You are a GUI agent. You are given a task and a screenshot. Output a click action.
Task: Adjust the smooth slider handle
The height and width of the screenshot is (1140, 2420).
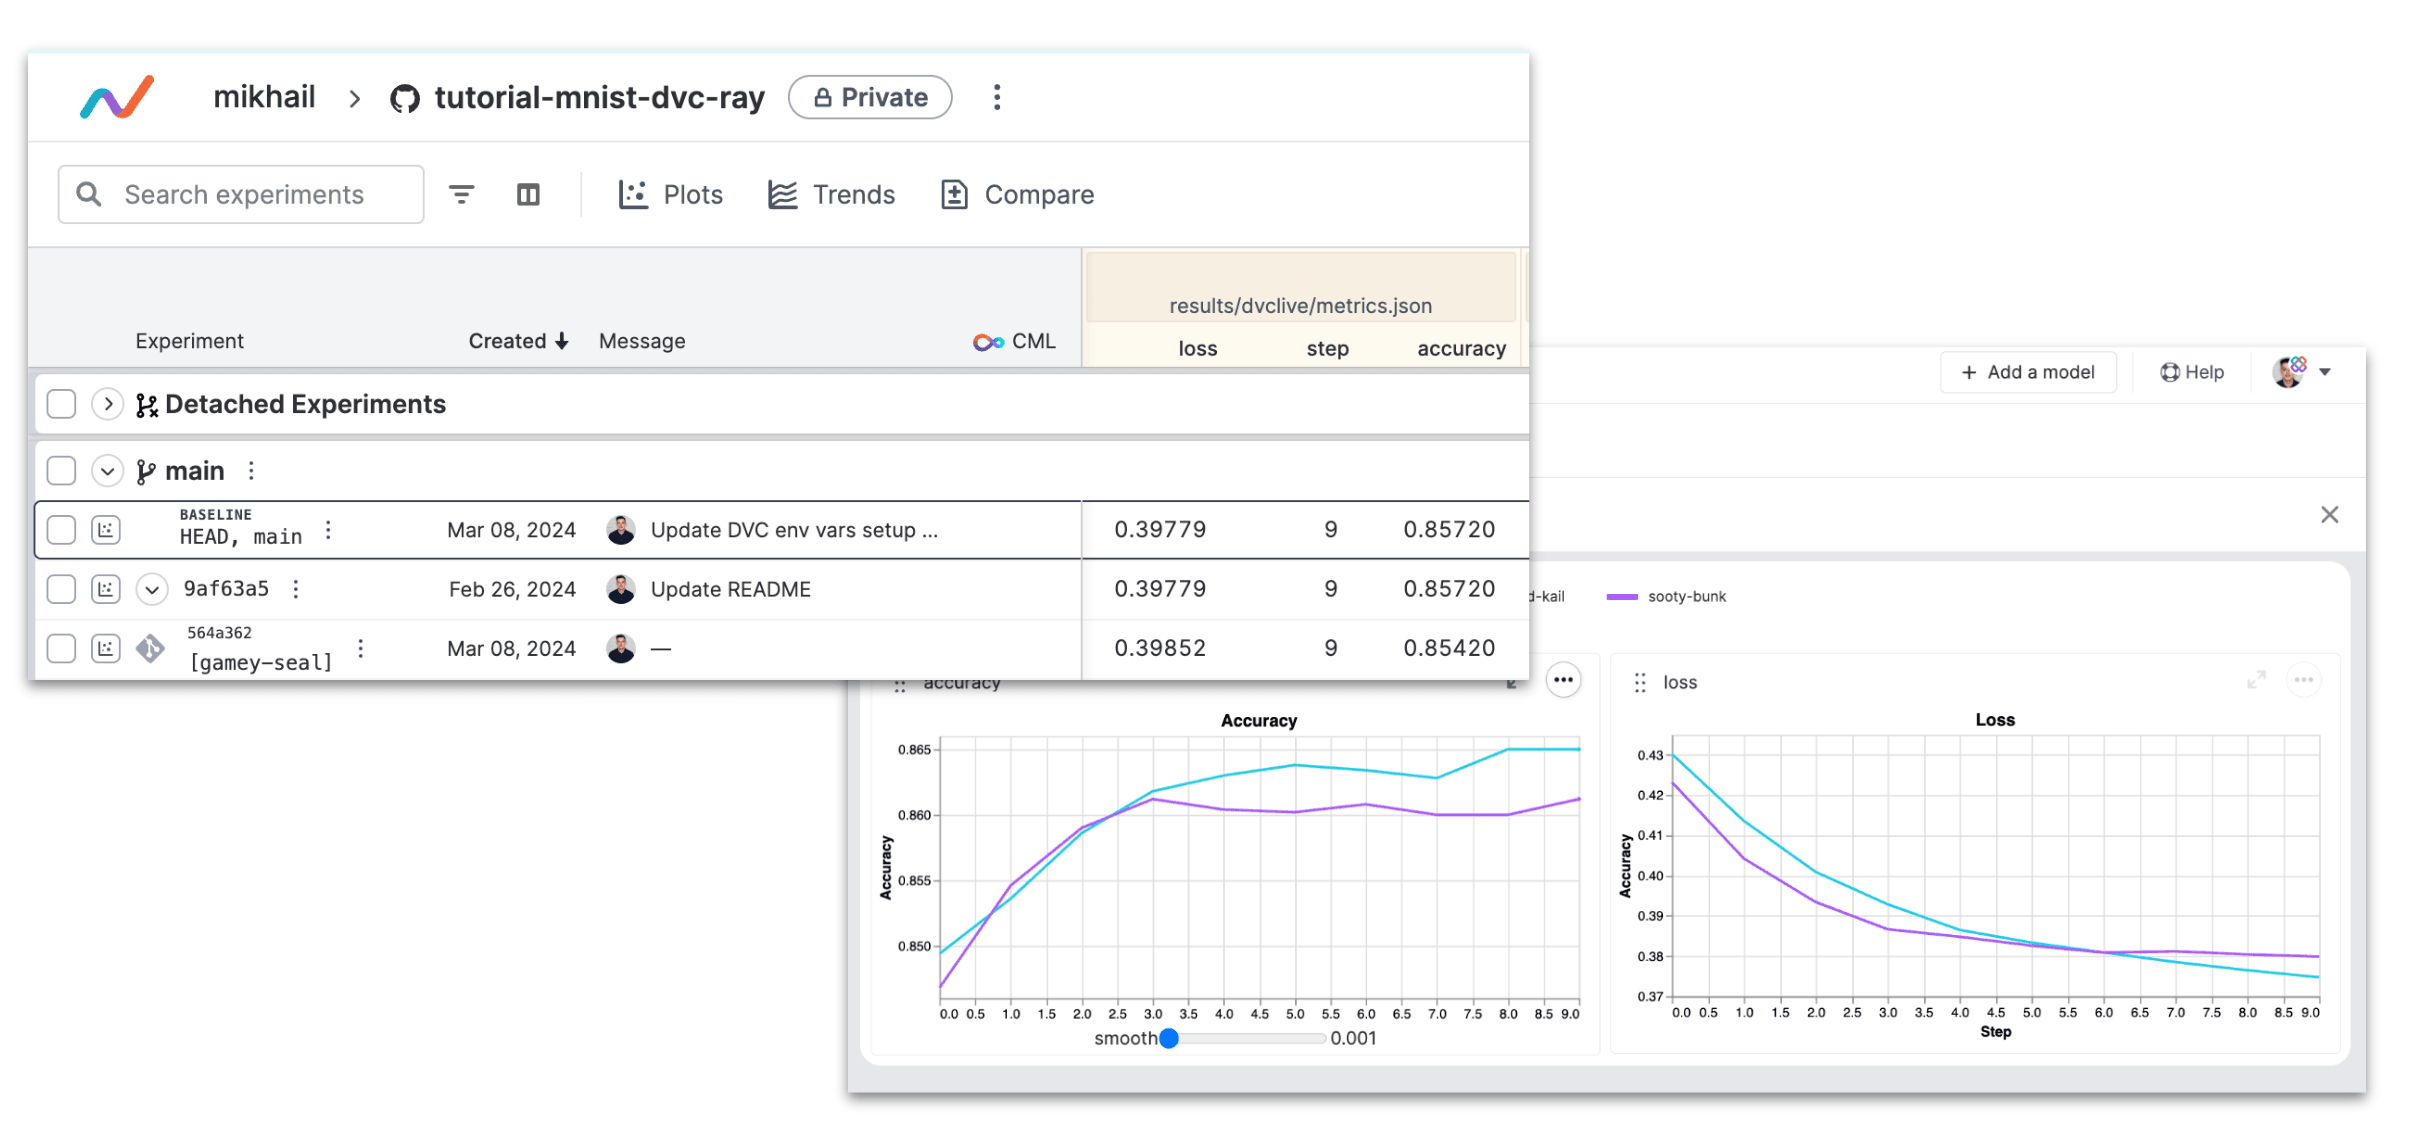tap(1168, 1038)
